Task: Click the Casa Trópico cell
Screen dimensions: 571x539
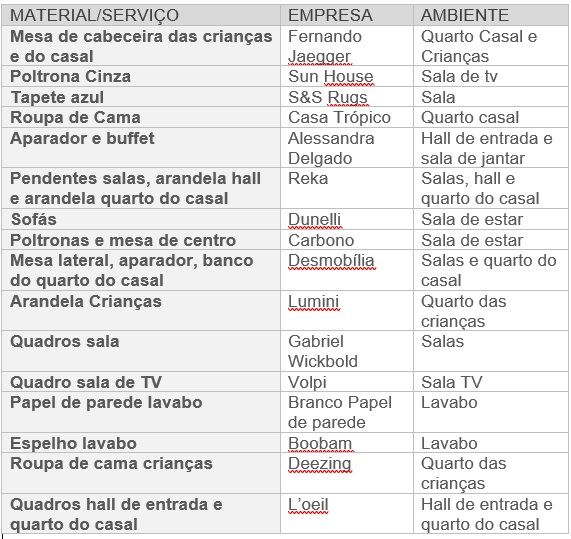Action: tap(347, 117)
